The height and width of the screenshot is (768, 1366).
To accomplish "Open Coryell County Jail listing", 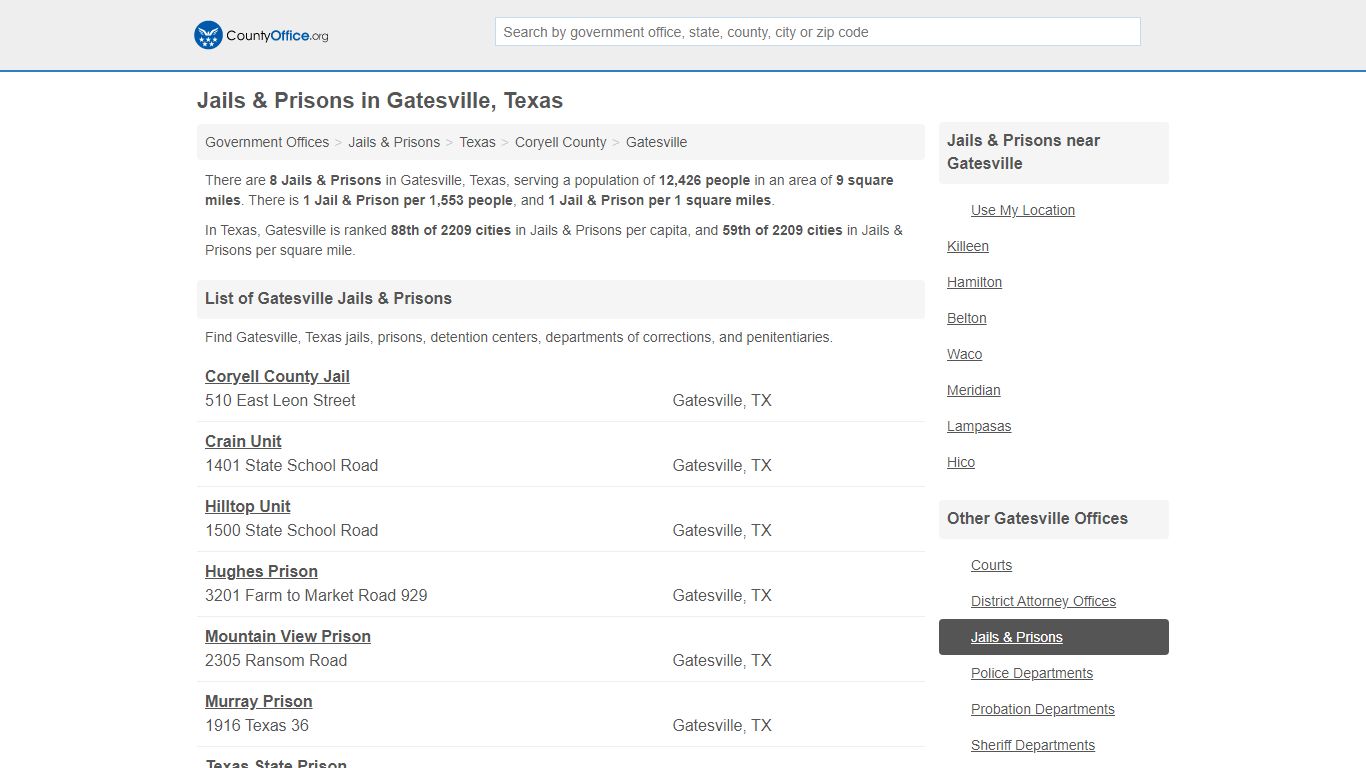I will (x=277, y=376).
